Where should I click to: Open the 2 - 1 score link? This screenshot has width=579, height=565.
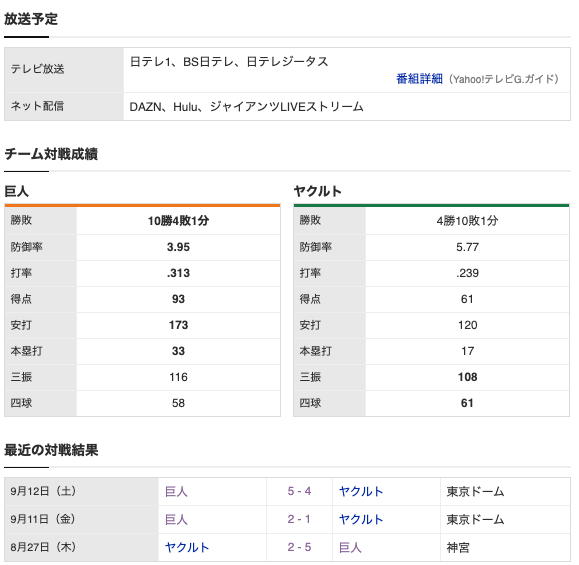(x=299, y=519)
